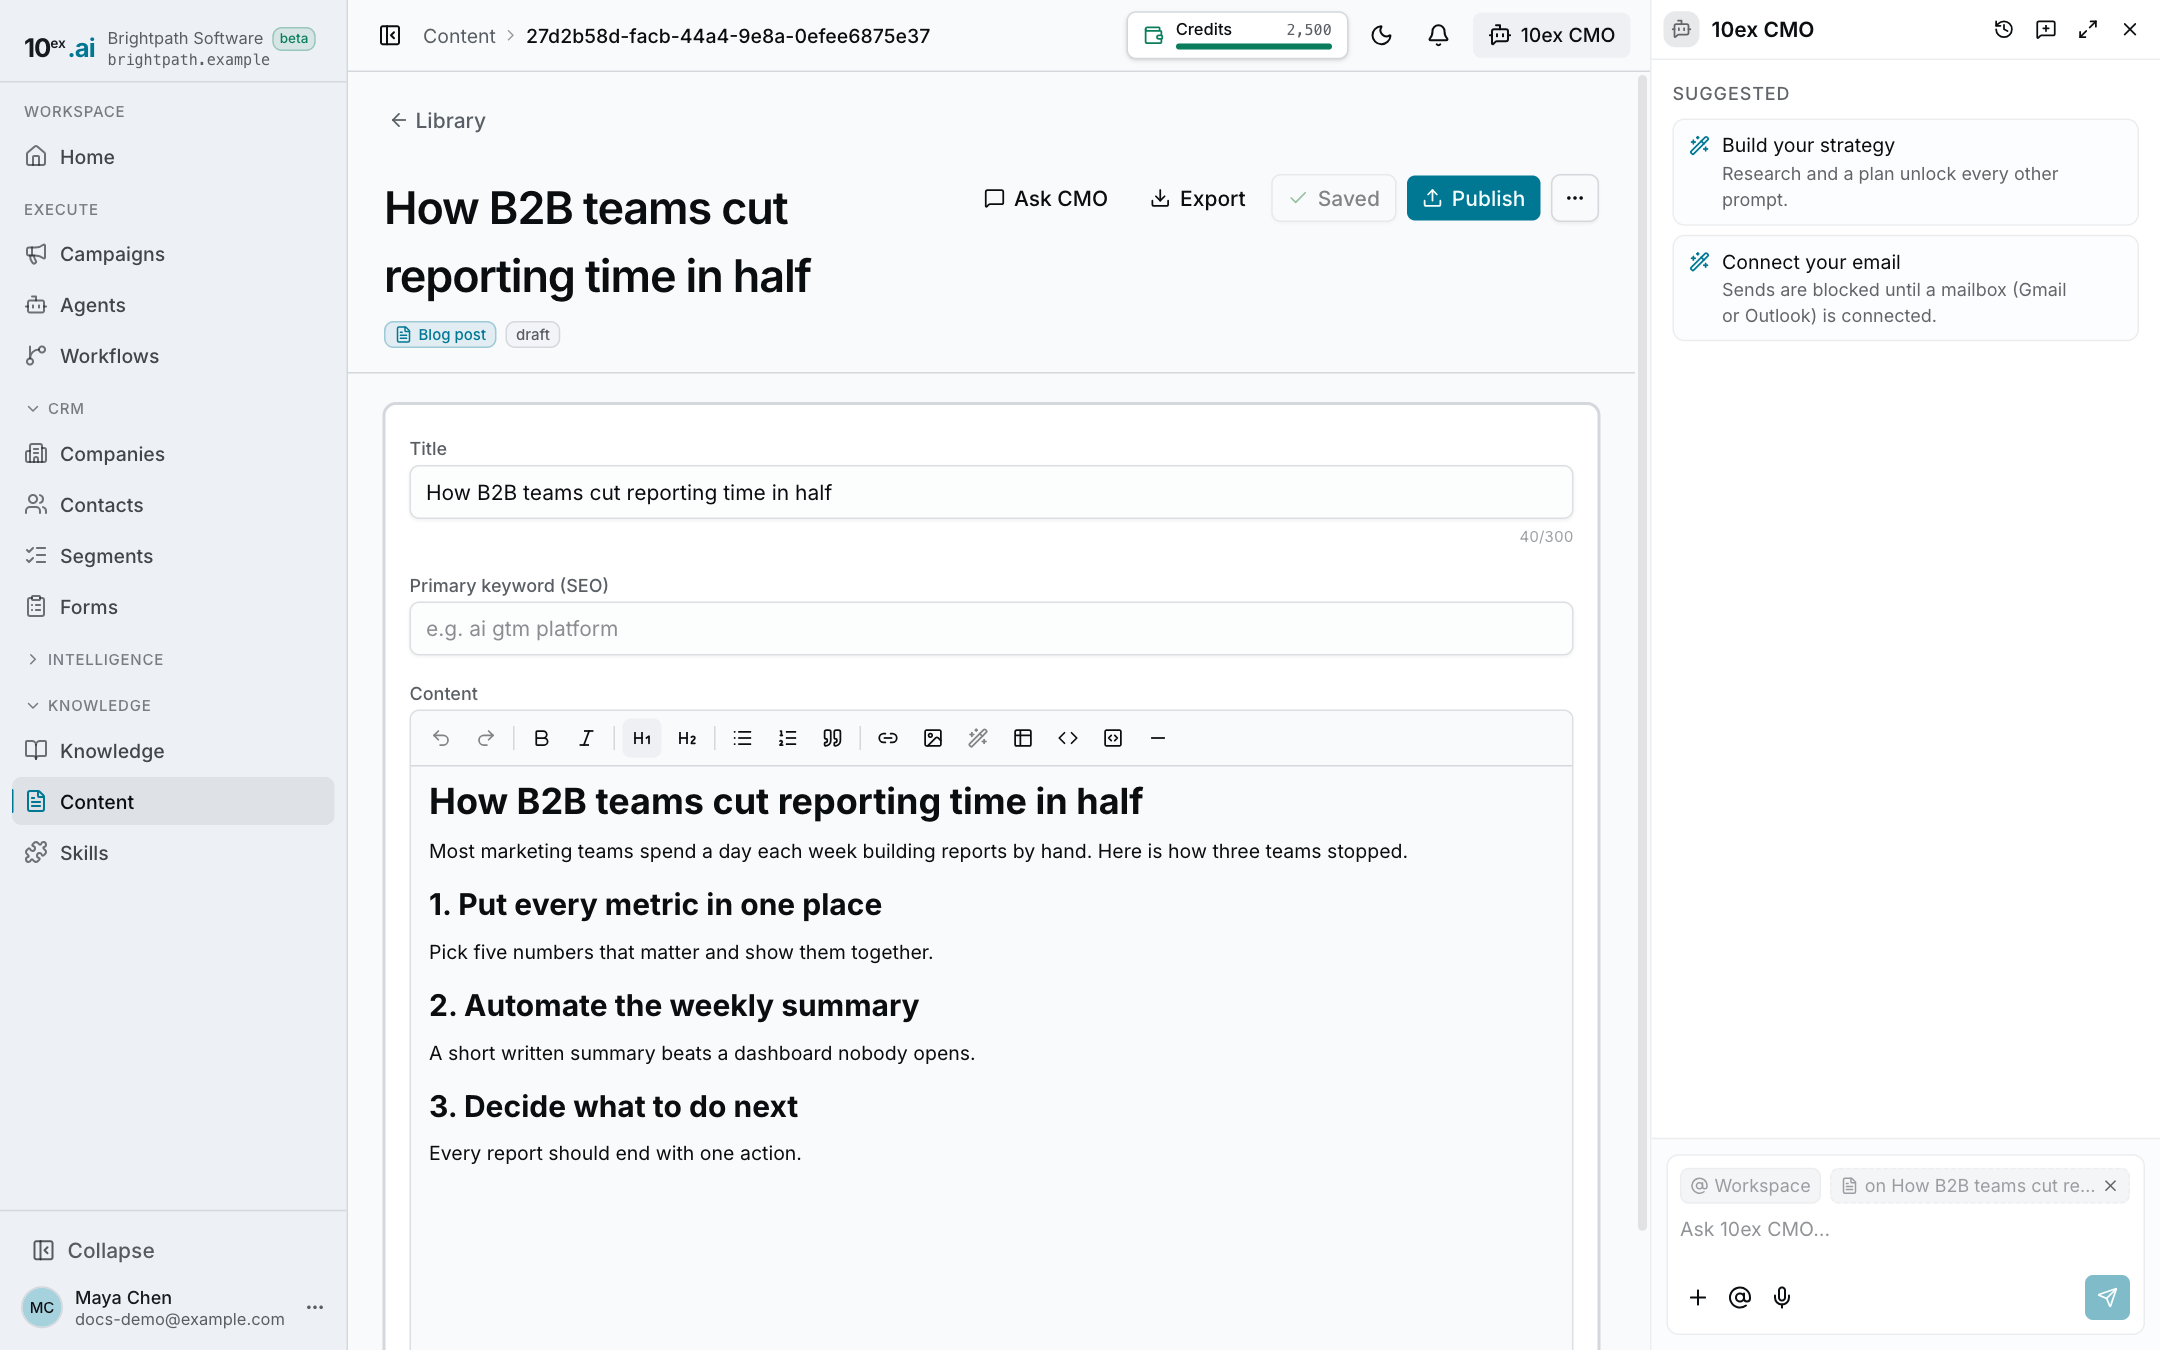Insert a link from toolbar

[888, 738]
